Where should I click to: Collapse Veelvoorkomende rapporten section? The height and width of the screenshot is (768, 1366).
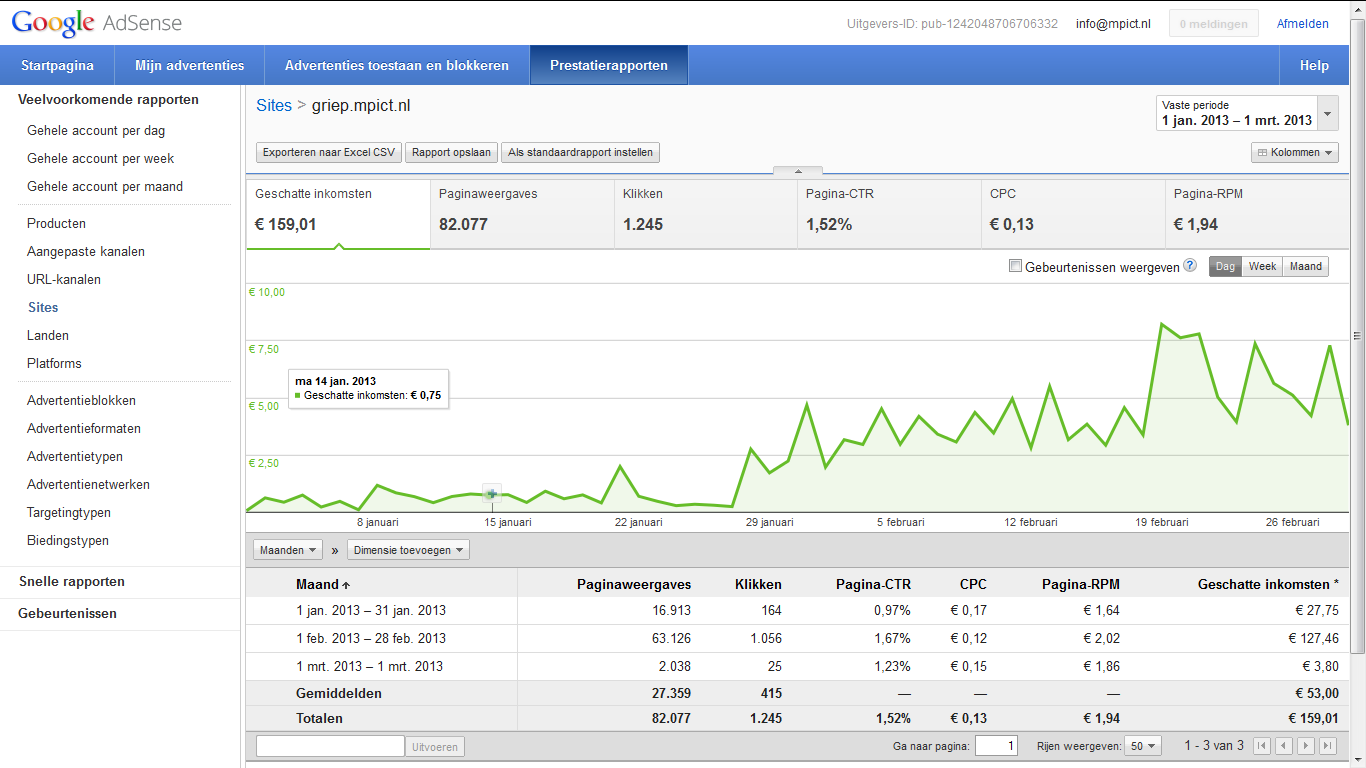[108, 99]
